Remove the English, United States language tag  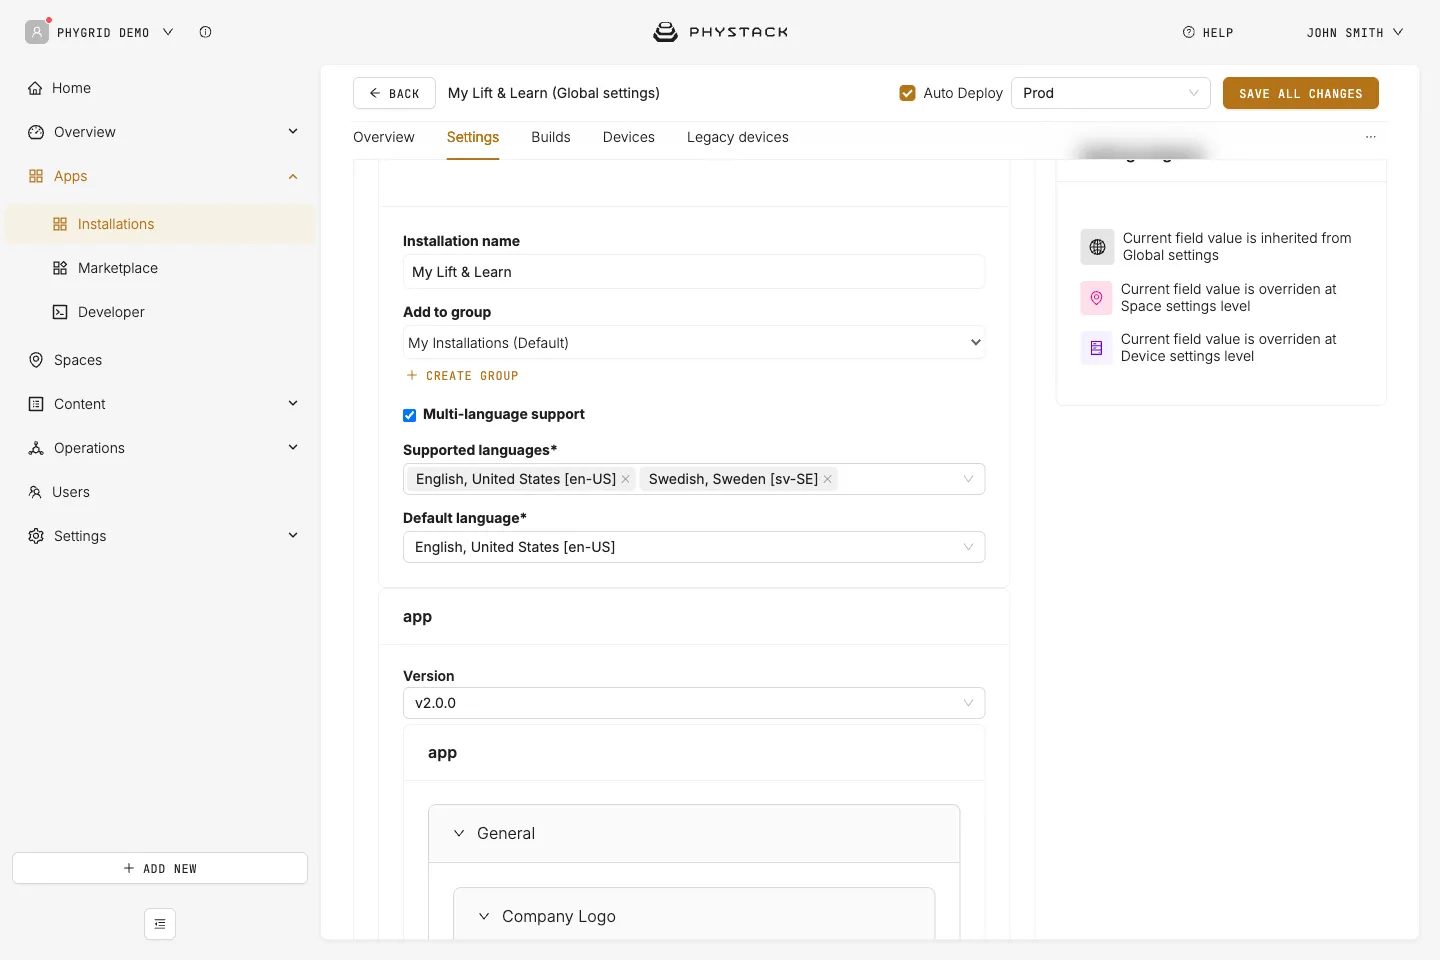tap(626, 479)
